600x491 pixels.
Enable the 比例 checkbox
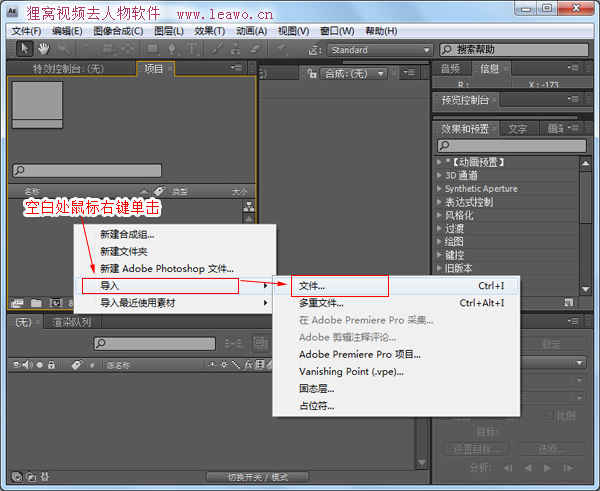pos(549,415)
